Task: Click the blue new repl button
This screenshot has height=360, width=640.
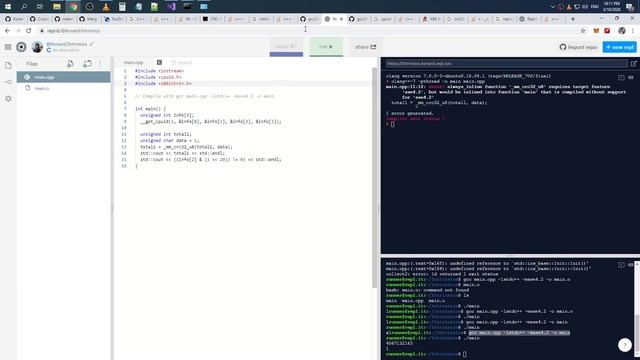Action: pyautogui.click(x=620, y=47)
